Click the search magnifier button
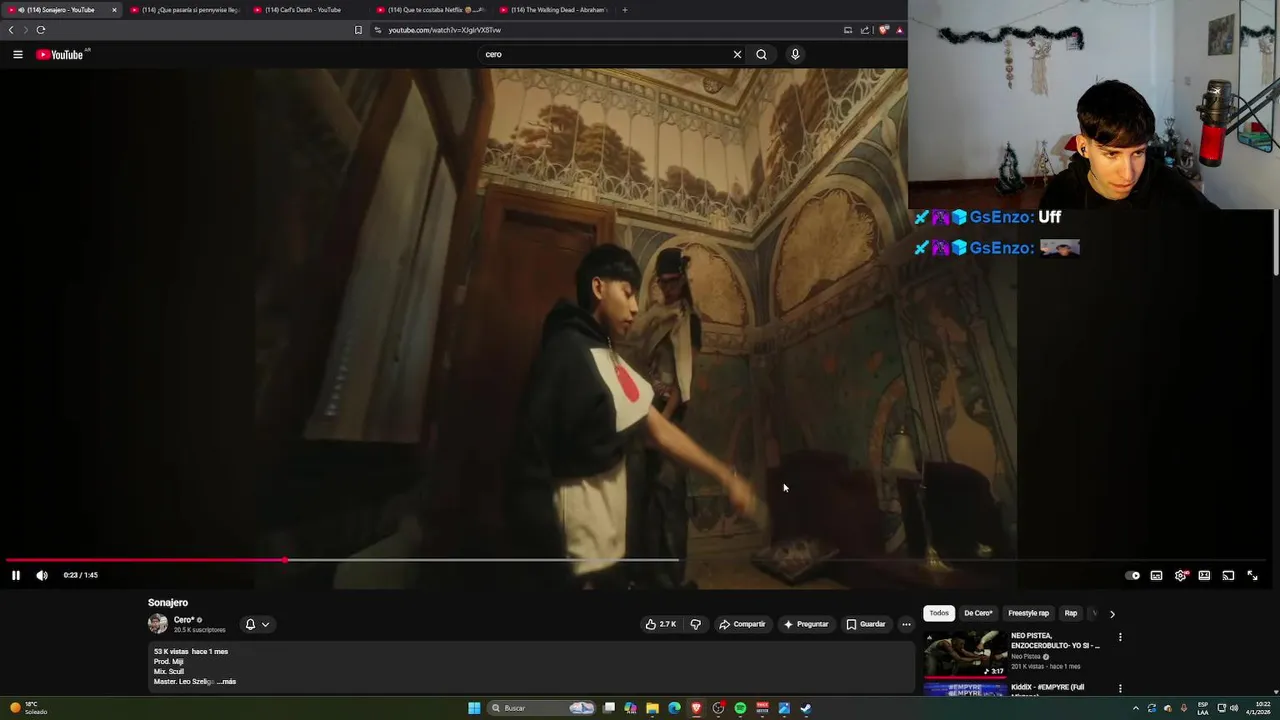 (x=761, y=54)
